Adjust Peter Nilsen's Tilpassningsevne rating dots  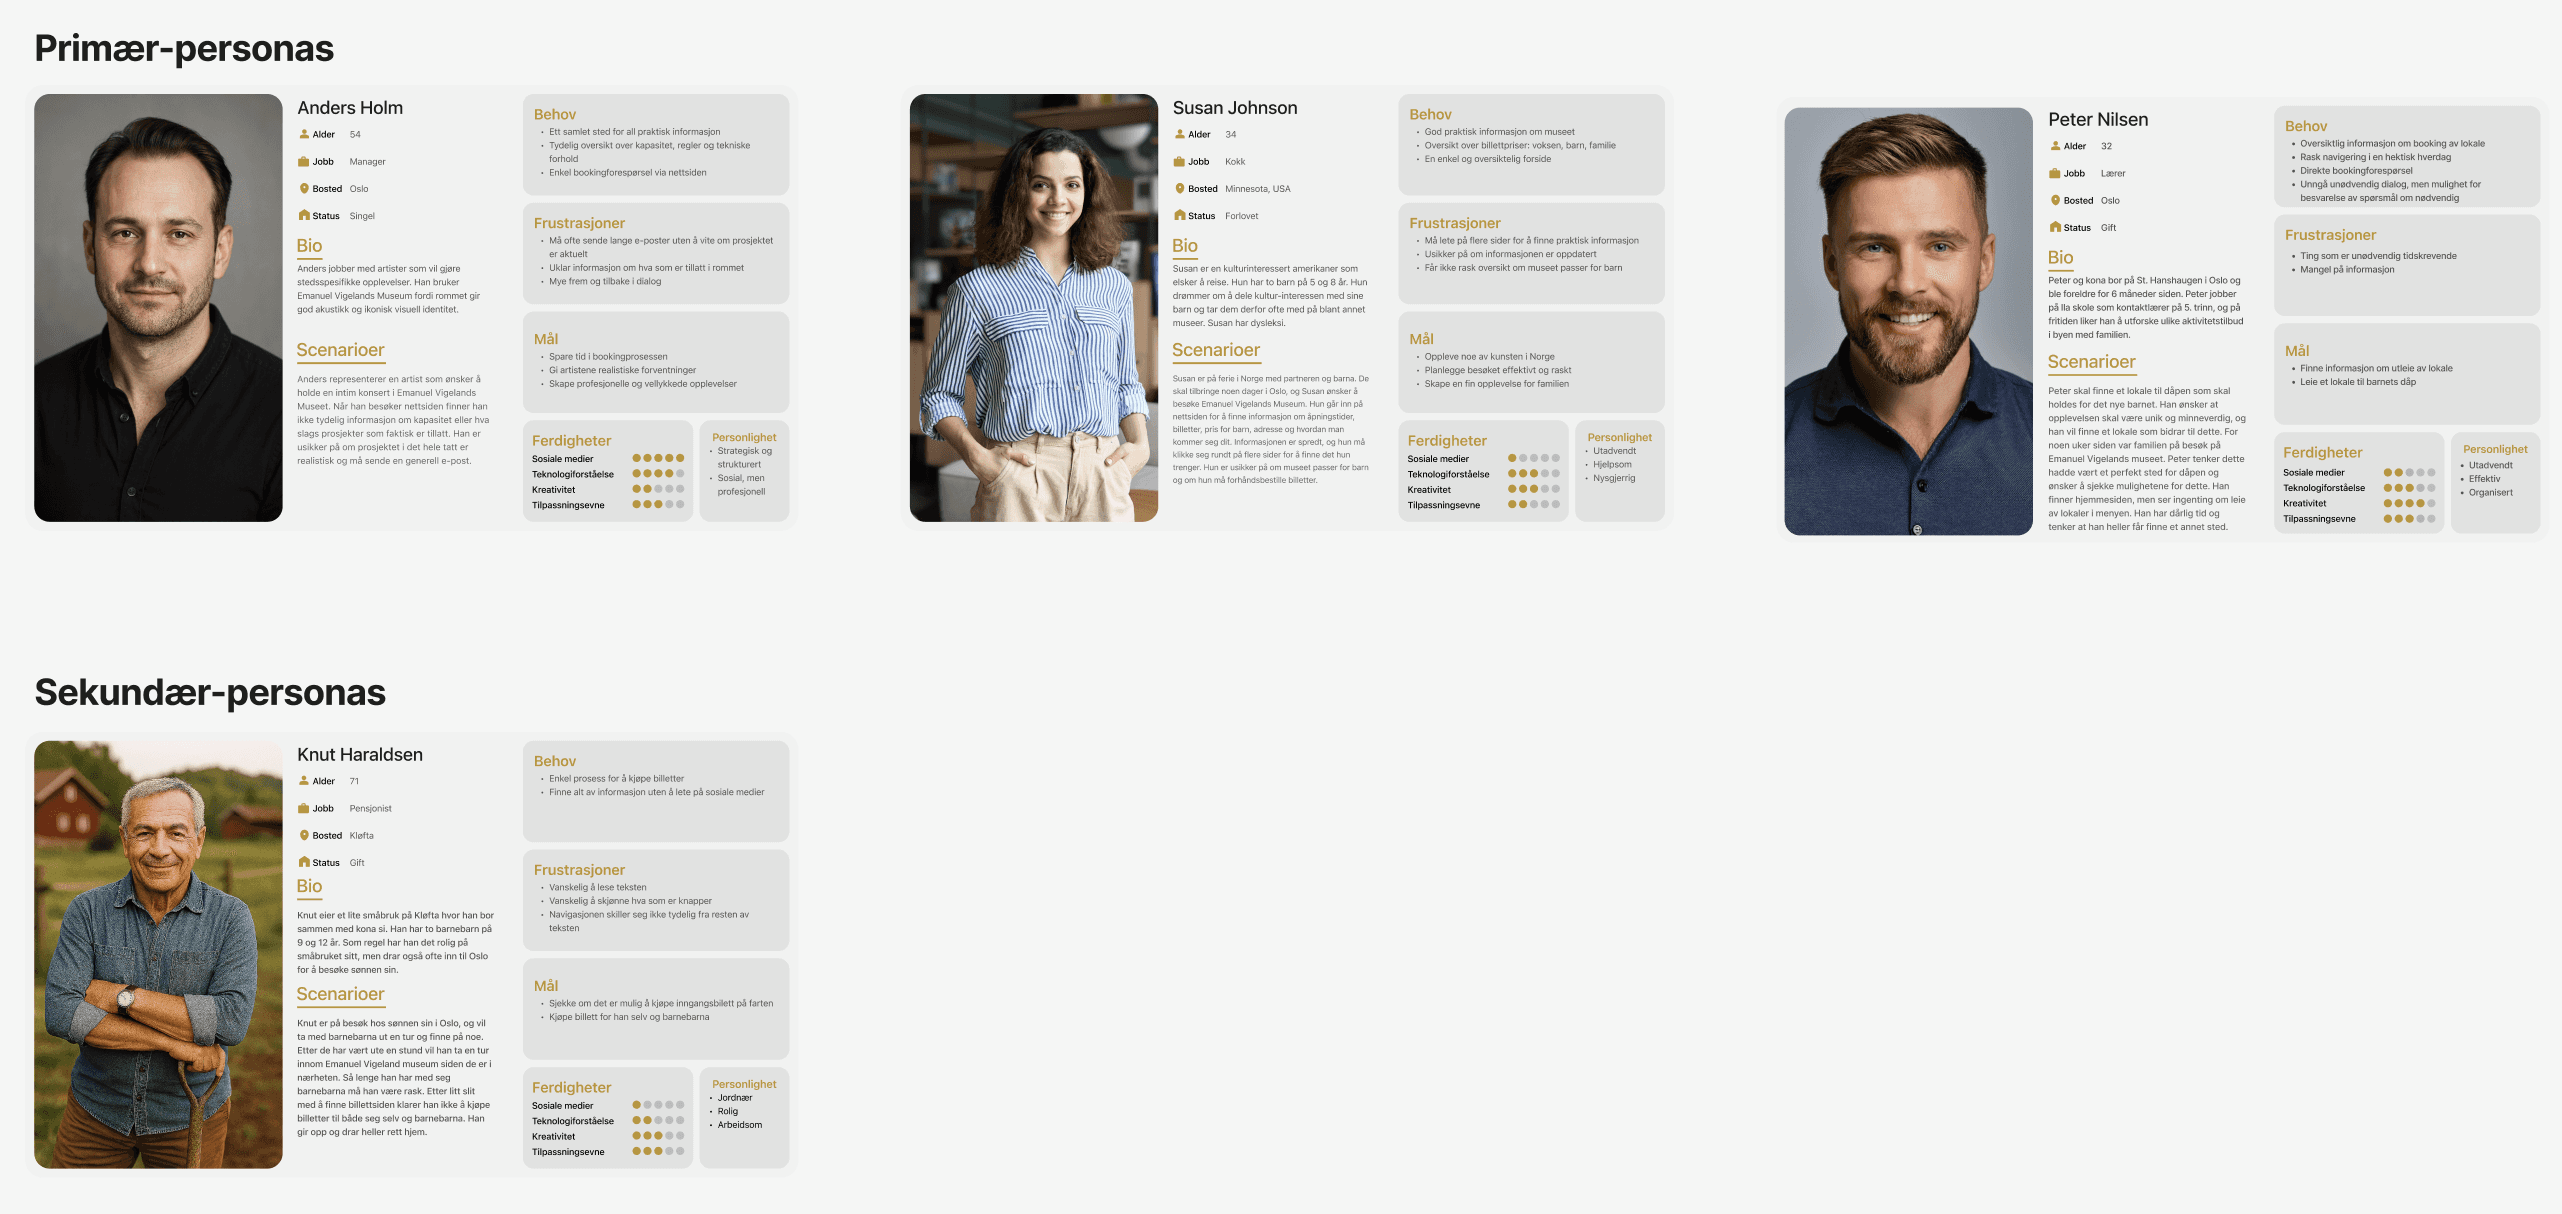click(2410, 519)
